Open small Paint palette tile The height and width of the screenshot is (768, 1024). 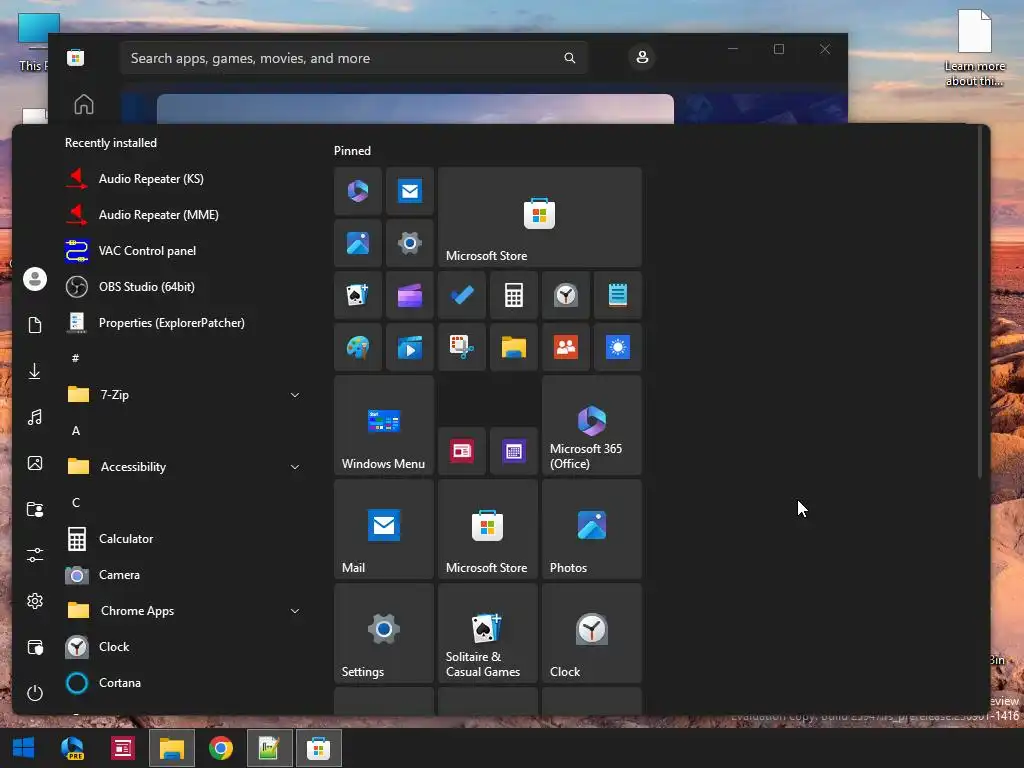click(358, 347)
